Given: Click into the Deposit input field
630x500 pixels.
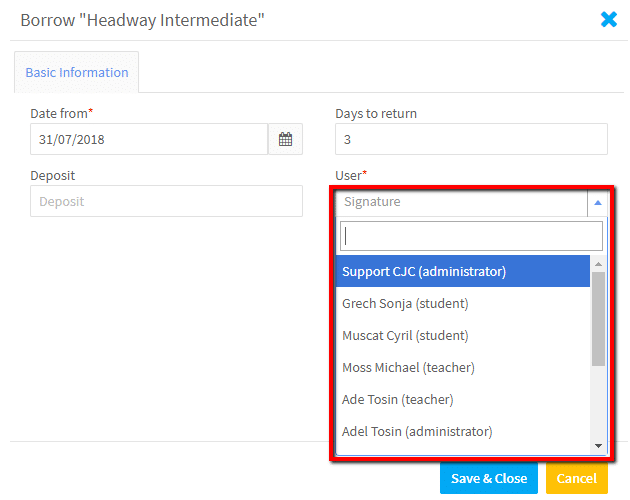Looking at the screenshot, I should [x=166, y=201].
